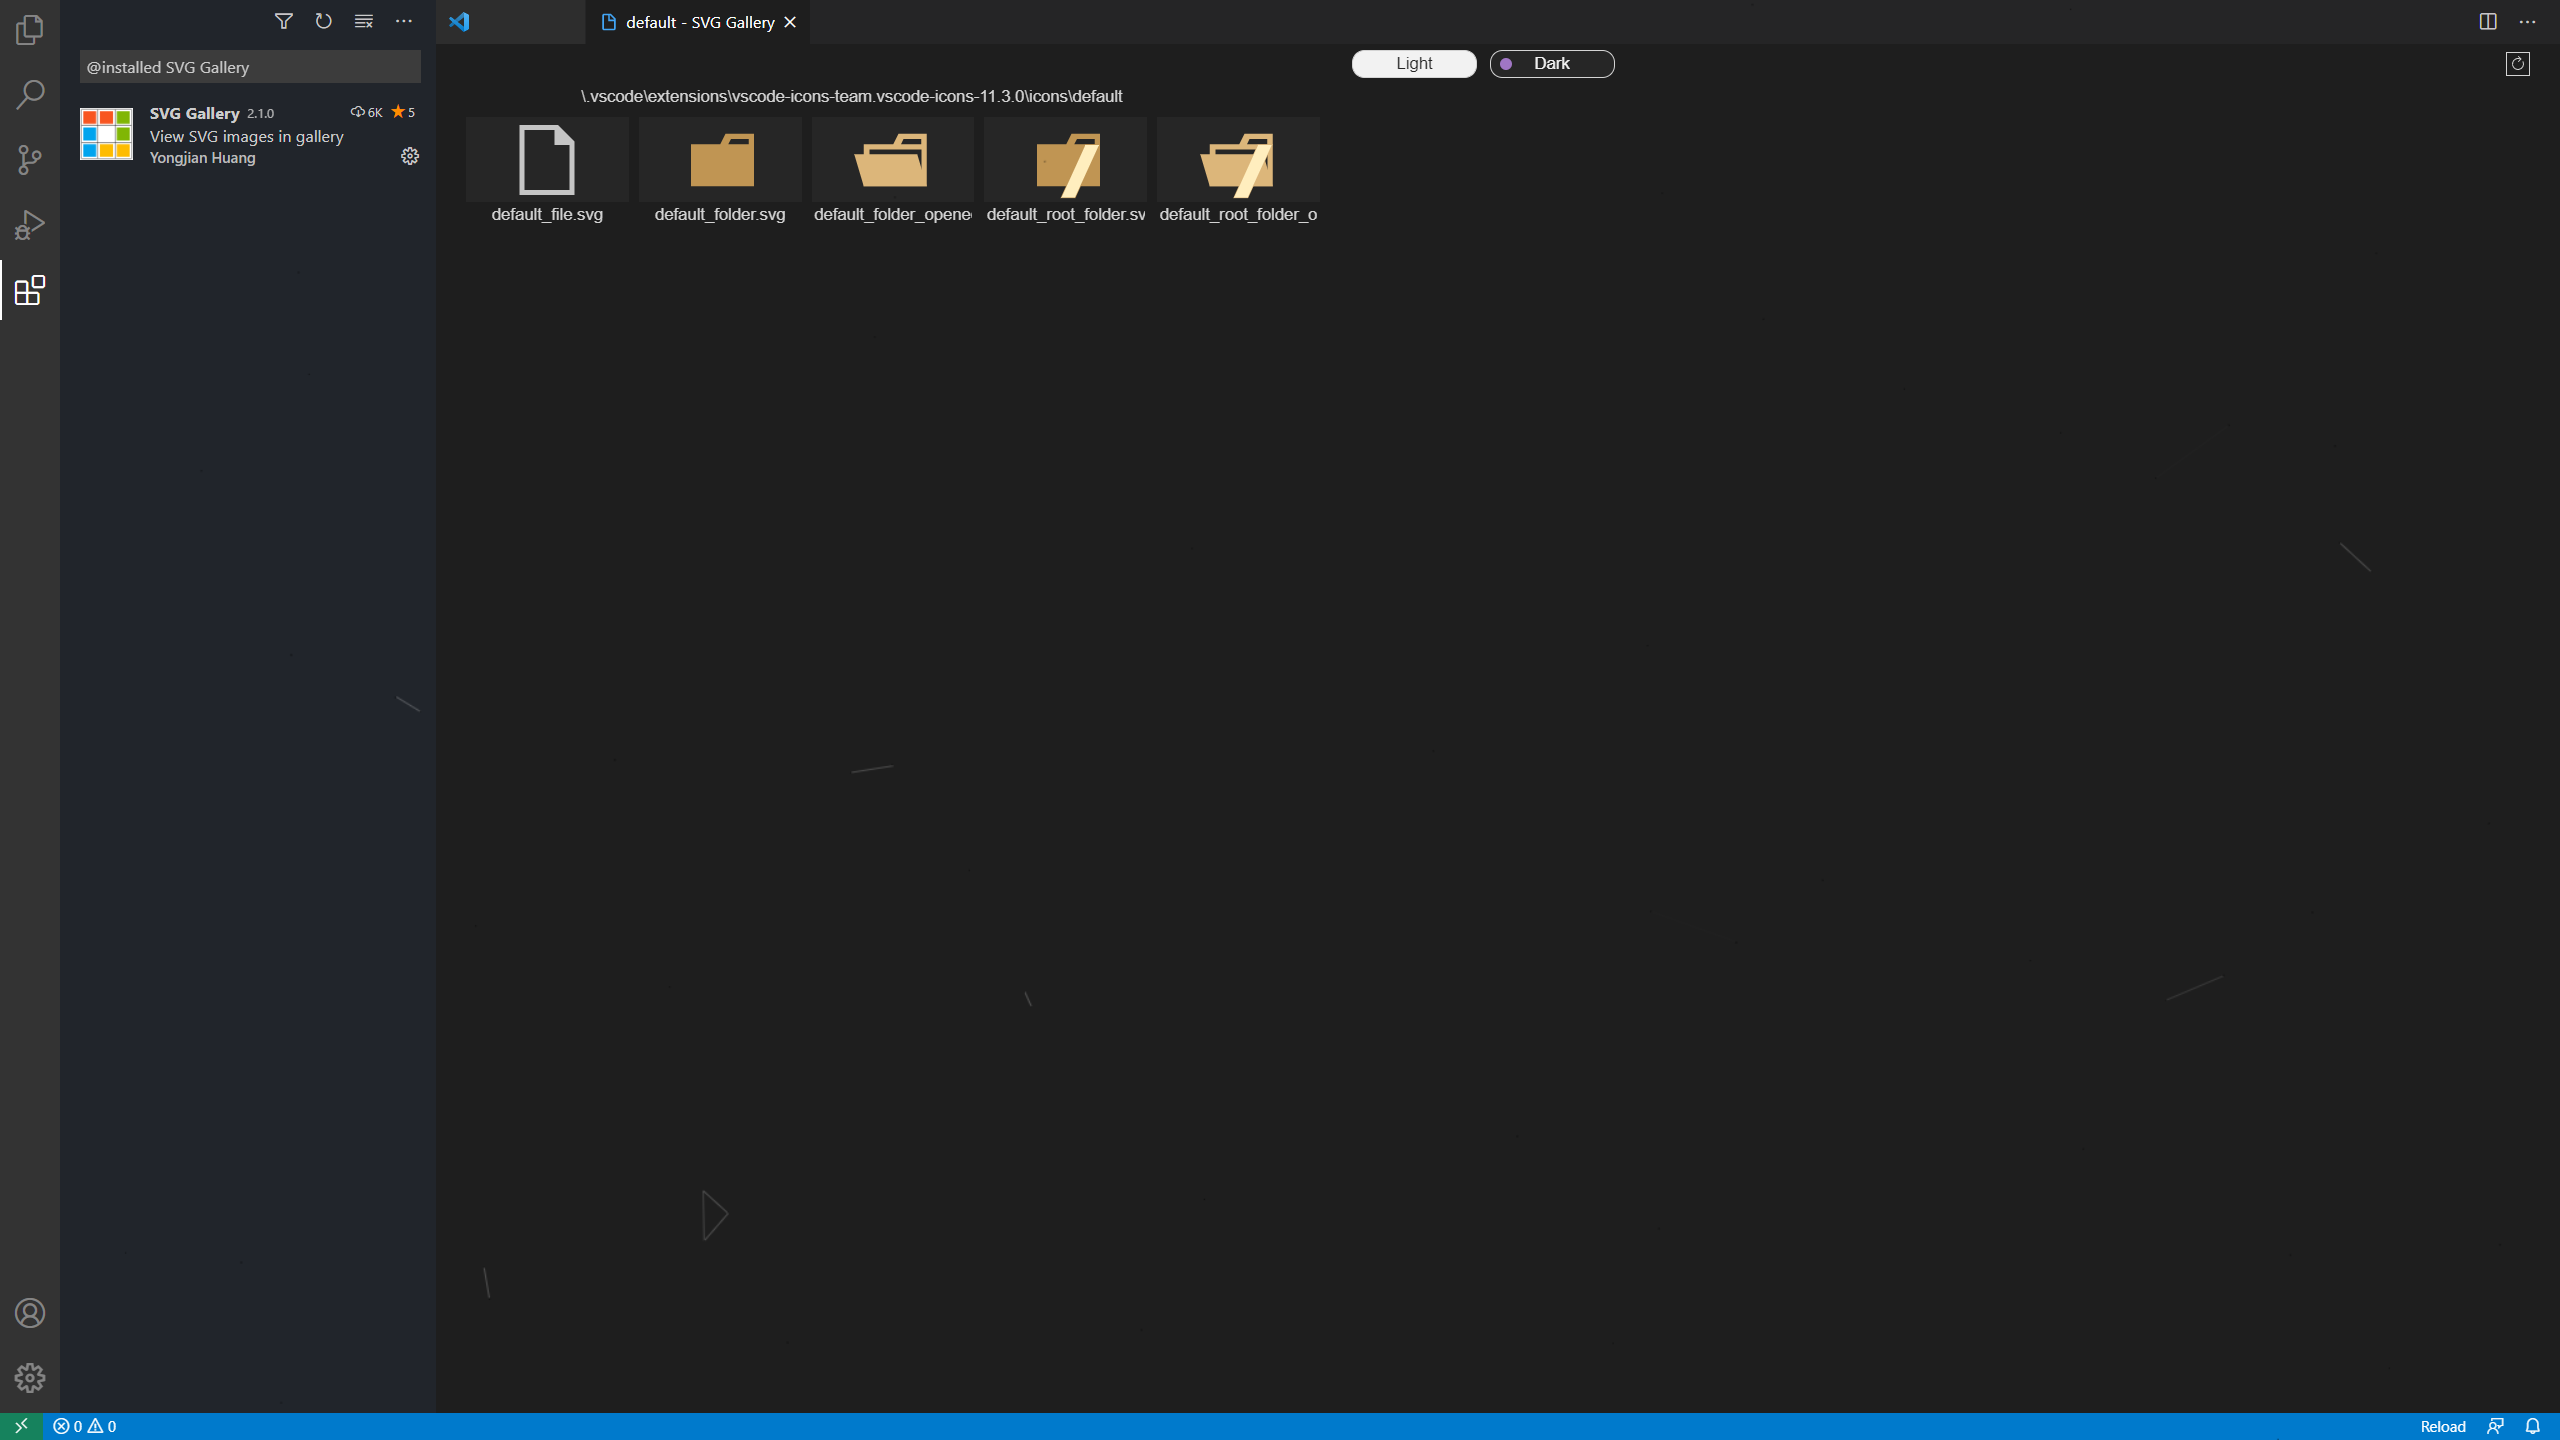Open the Extensions view
Screen dimensions: 2560x1440
(30, 290)
